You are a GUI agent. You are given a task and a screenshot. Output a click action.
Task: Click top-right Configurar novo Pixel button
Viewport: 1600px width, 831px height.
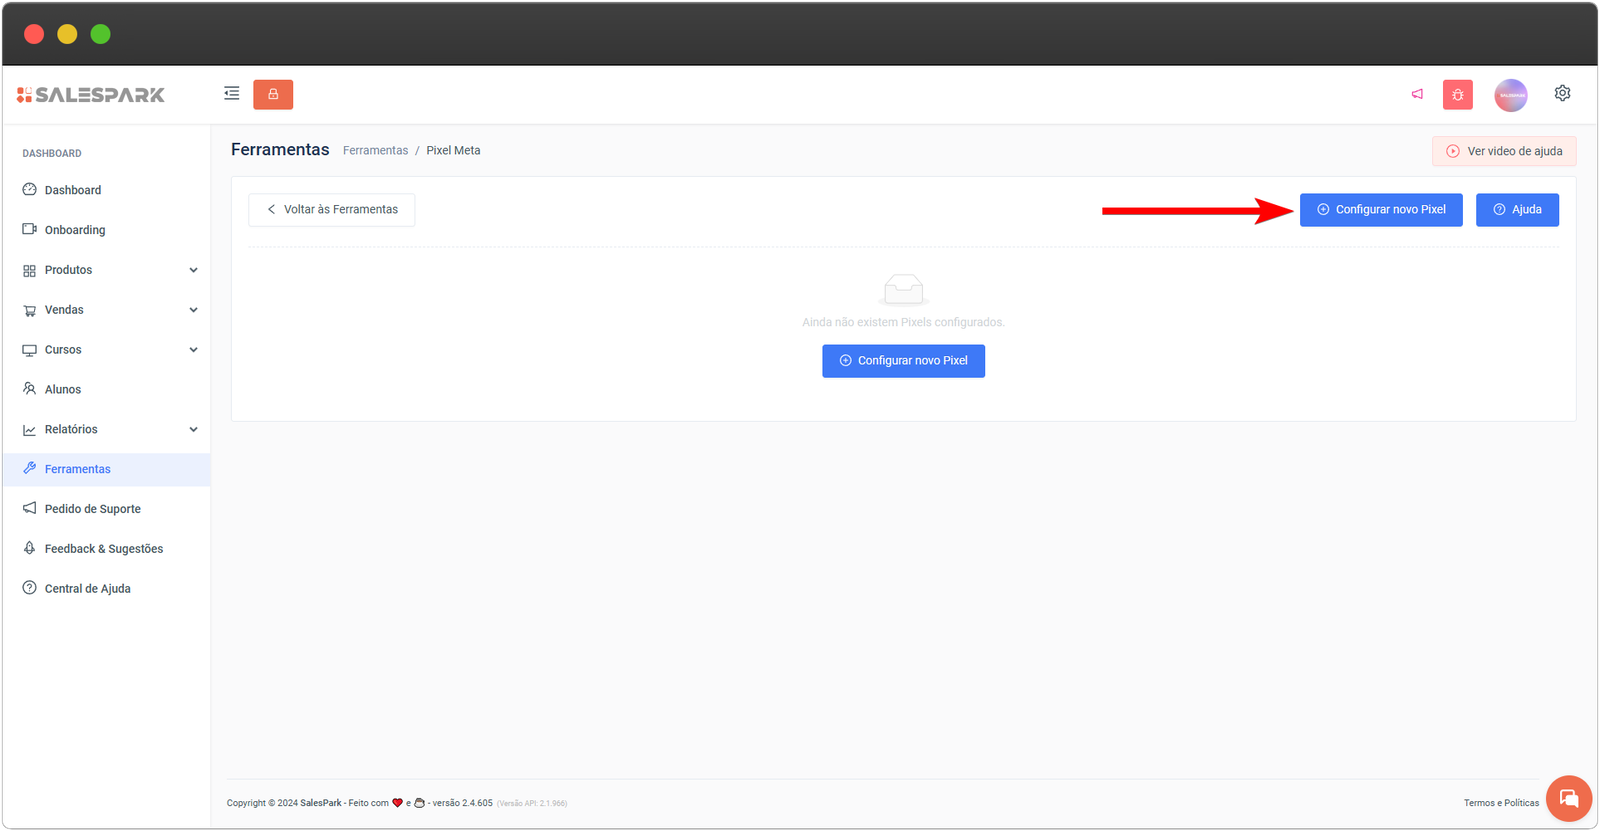point(1381,210)
